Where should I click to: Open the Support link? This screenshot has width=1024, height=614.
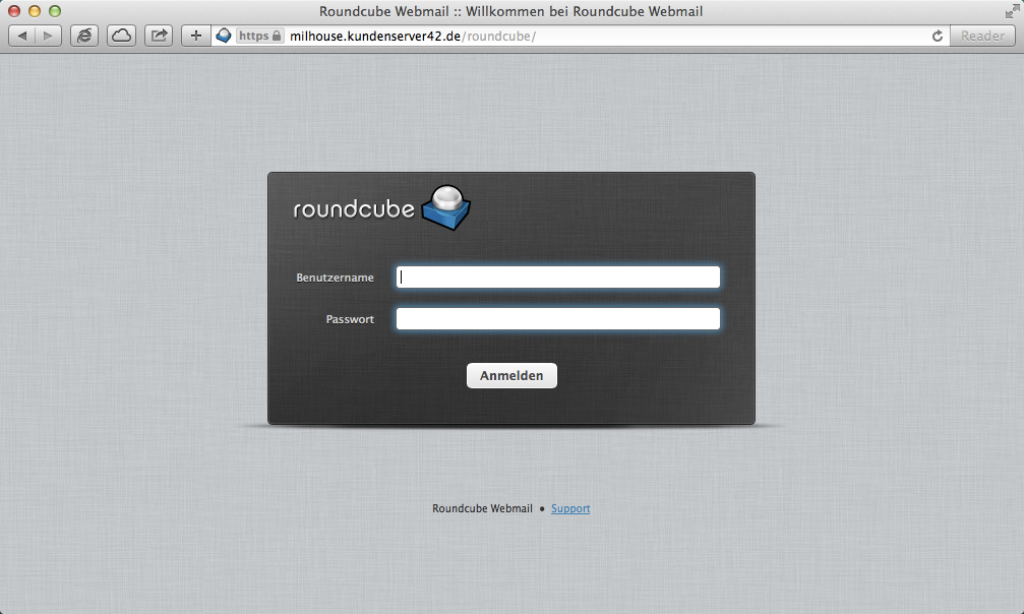[570, 508]
